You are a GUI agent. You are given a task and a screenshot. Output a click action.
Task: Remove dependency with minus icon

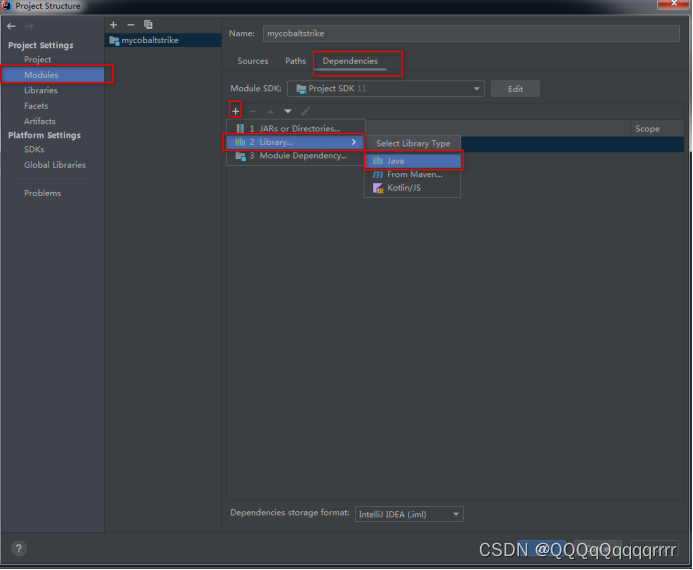(253, 111)
